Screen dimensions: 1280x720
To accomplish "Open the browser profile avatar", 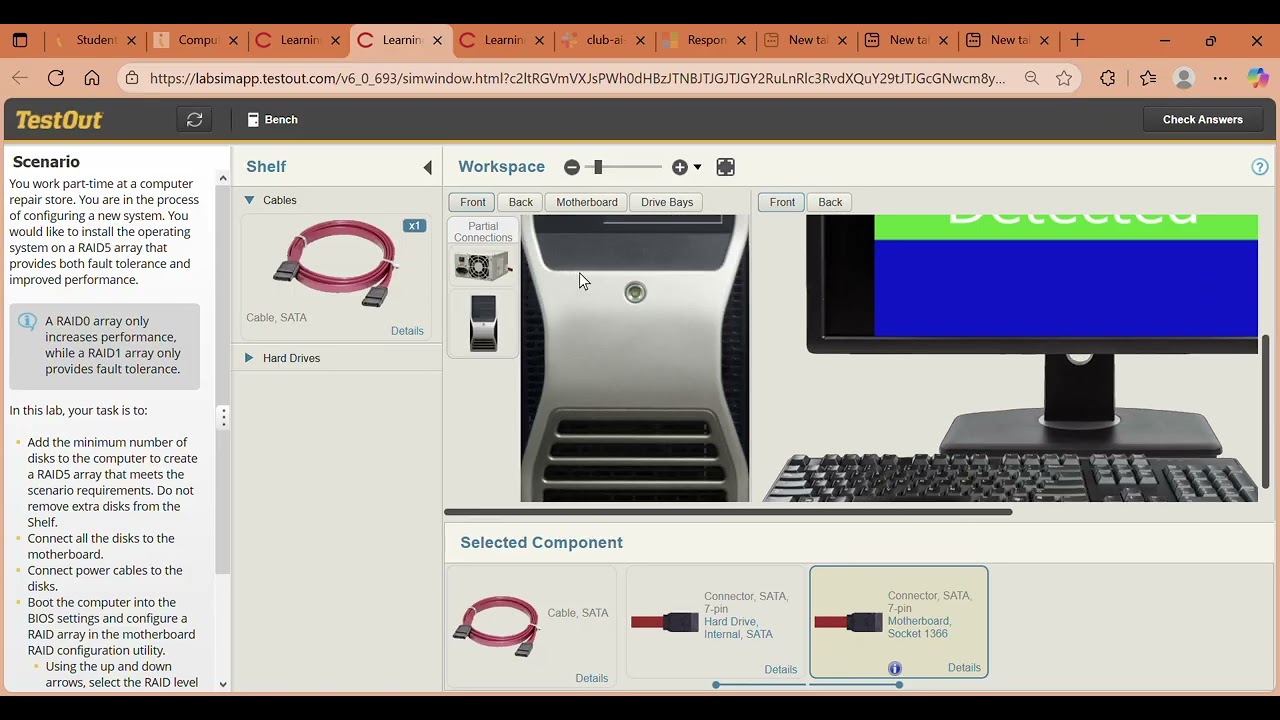I will (1184, 78).
